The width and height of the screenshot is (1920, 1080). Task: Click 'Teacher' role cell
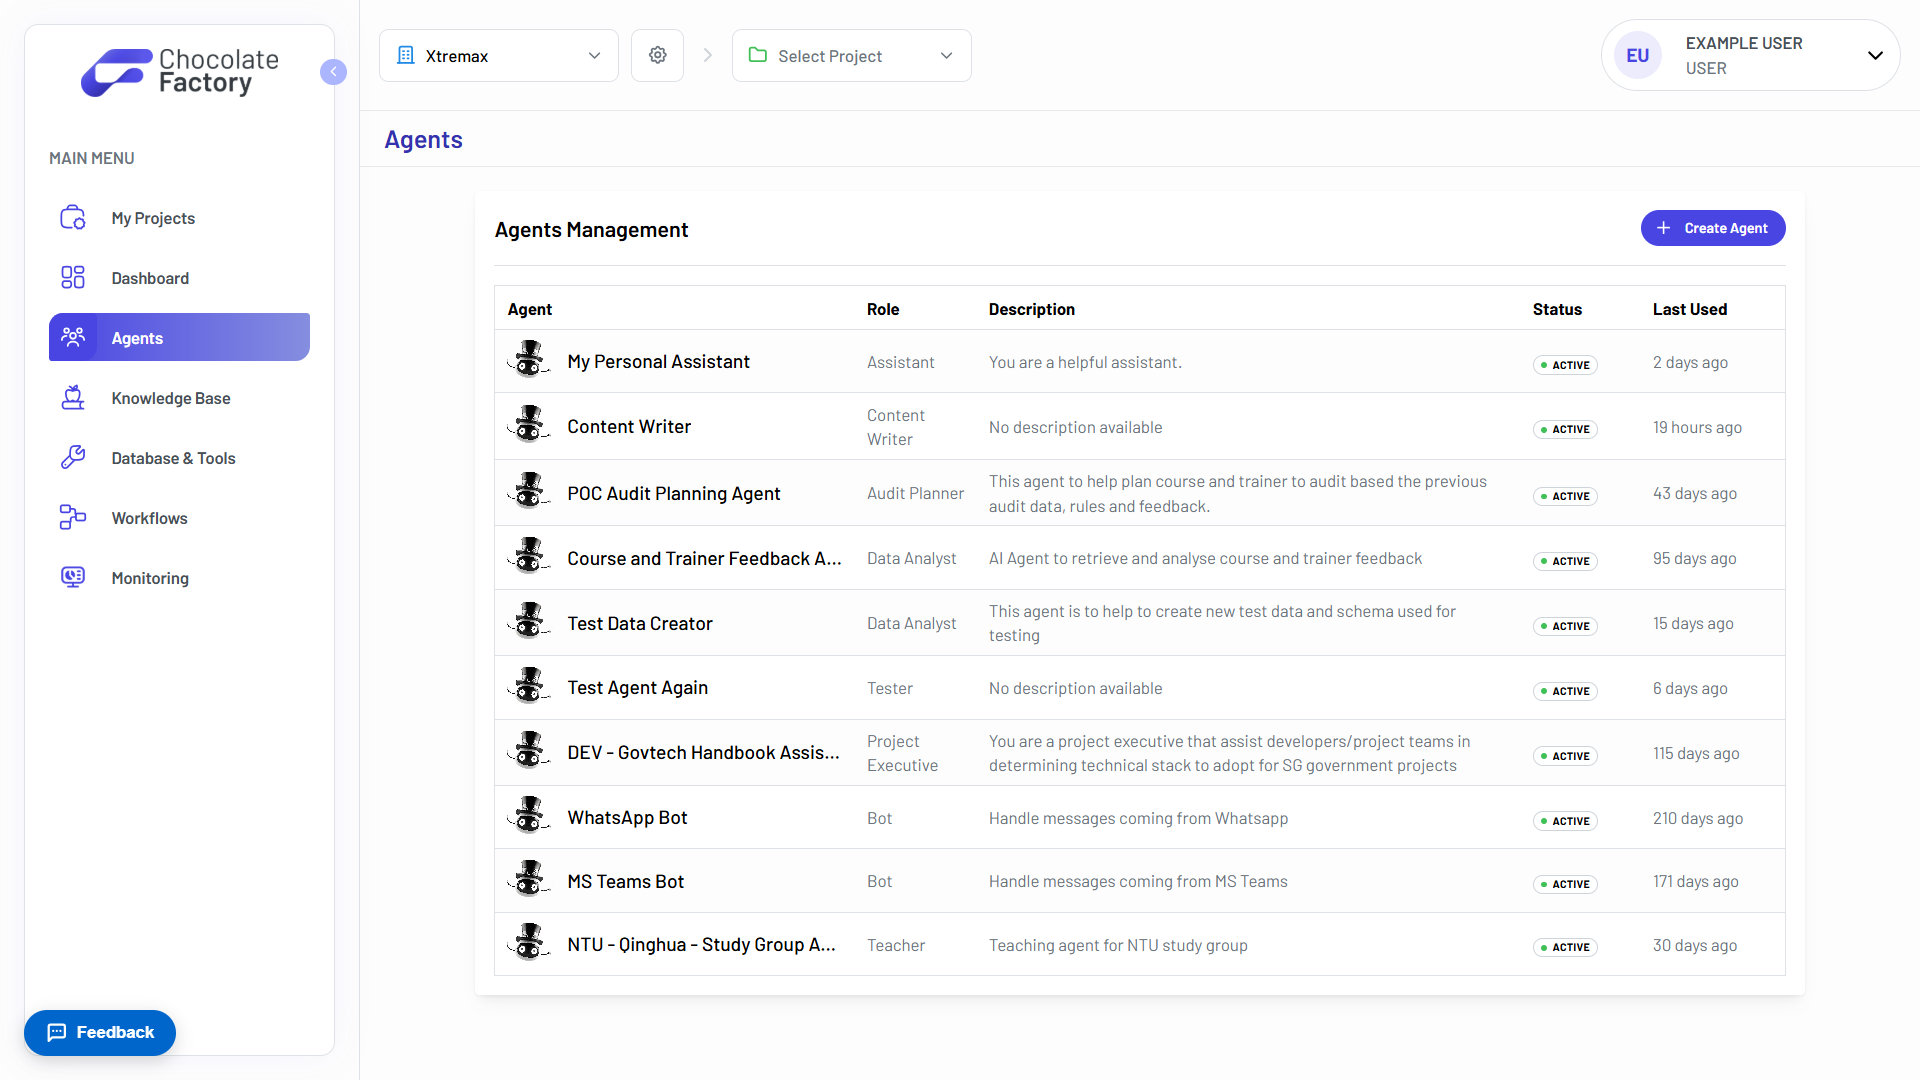[x=896, y=945]
